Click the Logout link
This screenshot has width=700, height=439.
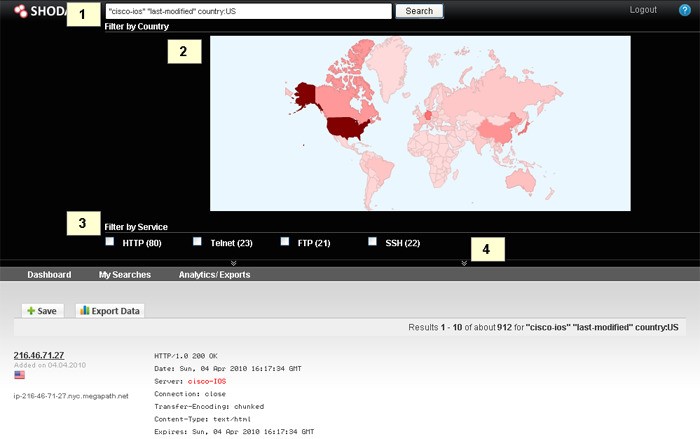pyautogui.click(x=643, y=10)
